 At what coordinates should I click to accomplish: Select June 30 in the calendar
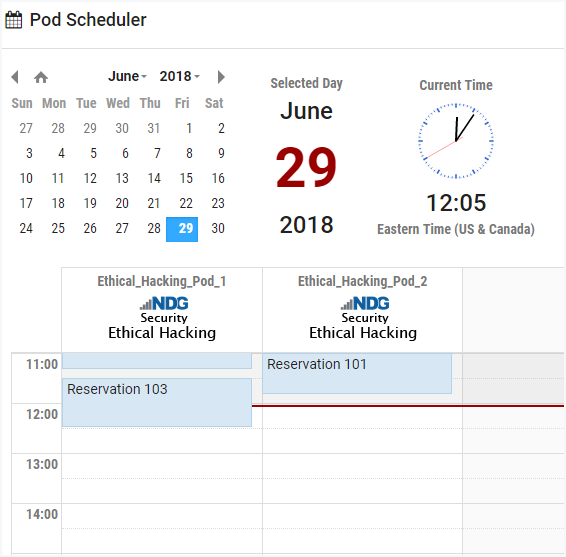pyautogui.click(x=218, y=229)
